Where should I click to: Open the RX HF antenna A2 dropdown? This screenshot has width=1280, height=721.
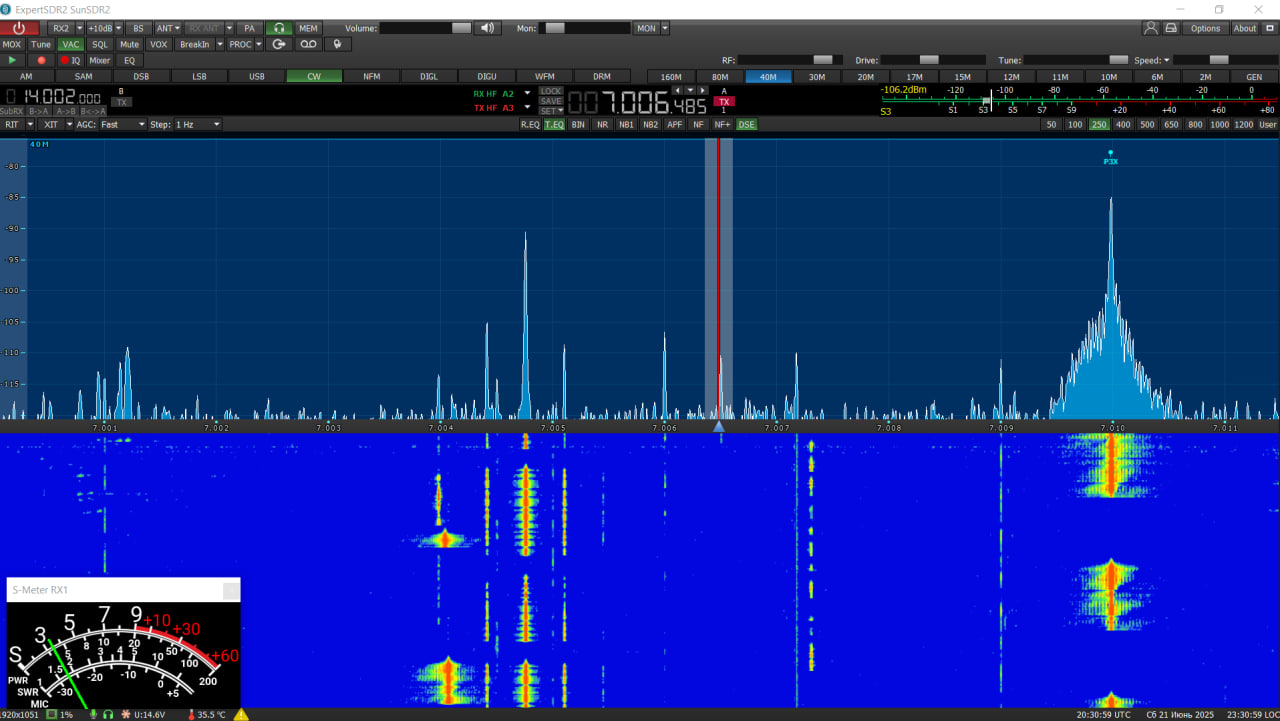527,93
